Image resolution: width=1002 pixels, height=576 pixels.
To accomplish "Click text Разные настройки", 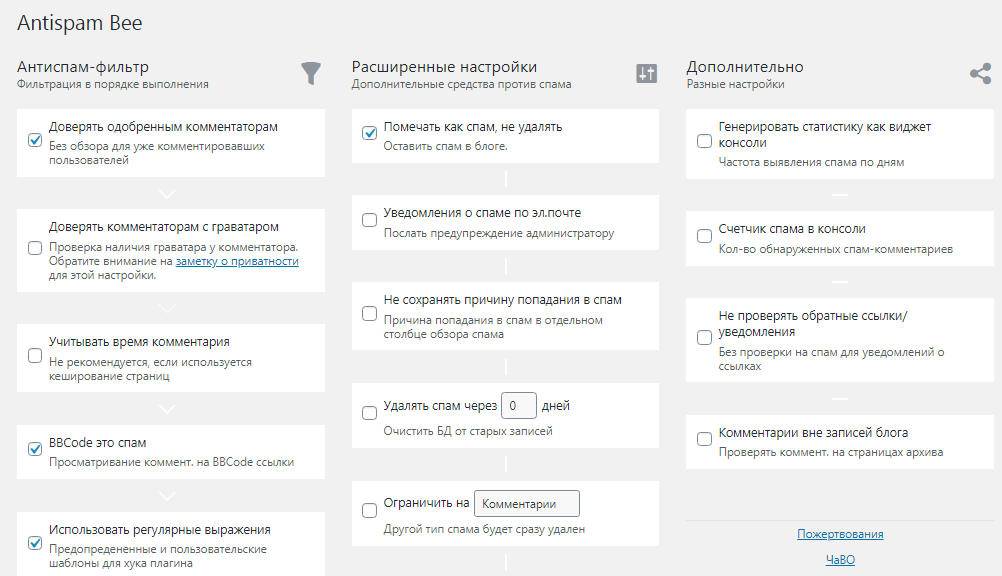I will (x=736, y=84).
